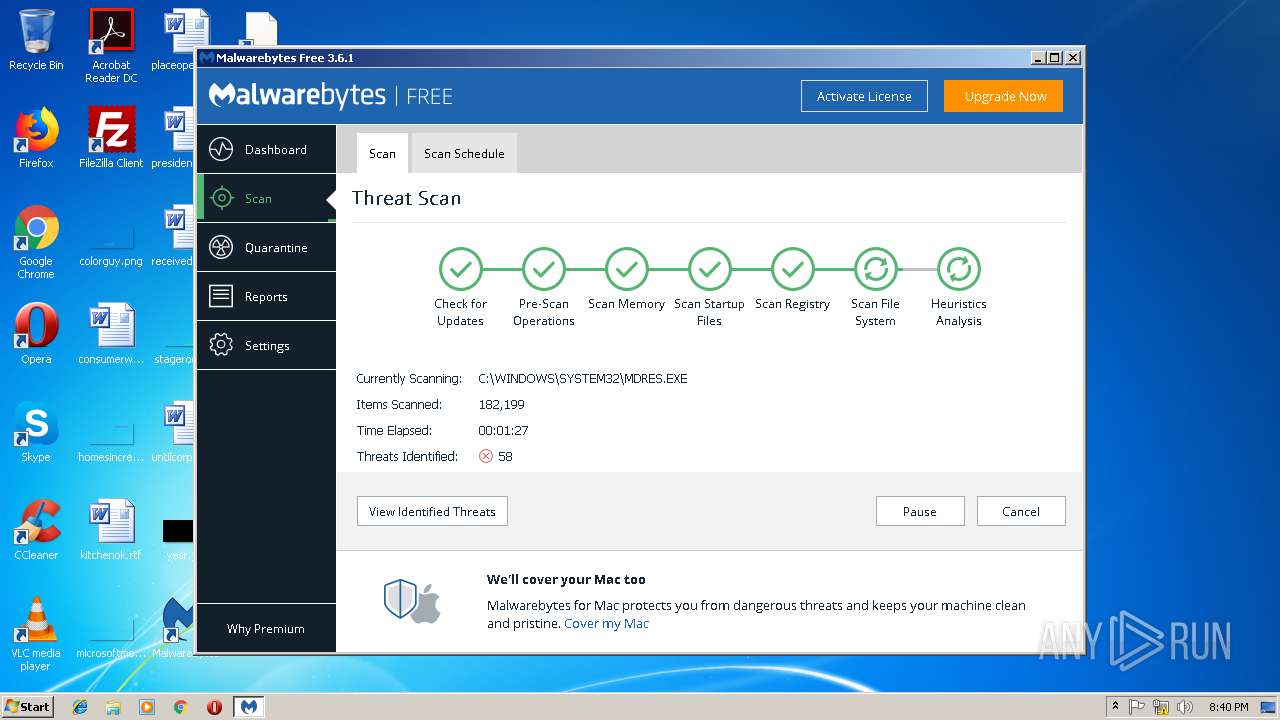This screenshot has height=720, width=1280.
Task: Select the Skype desktop shortcut
Action: point(36,432)
